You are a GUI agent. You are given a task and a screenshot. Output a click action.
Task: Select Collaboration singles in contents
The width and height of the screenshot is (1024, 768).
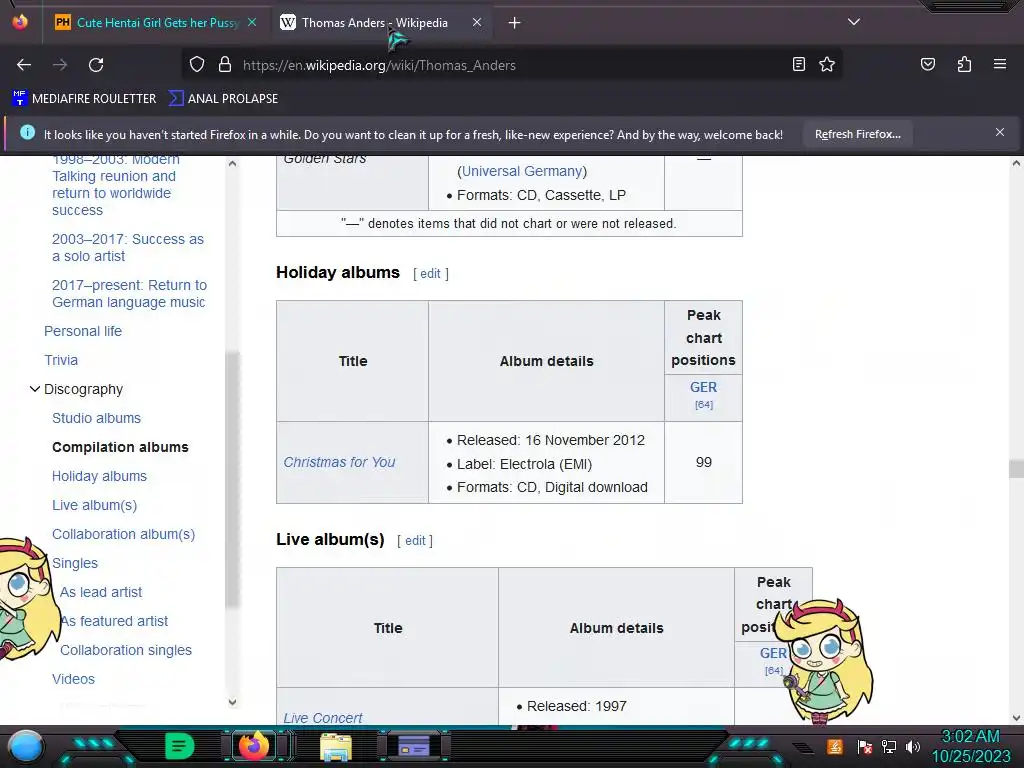[x=126, y=650]
